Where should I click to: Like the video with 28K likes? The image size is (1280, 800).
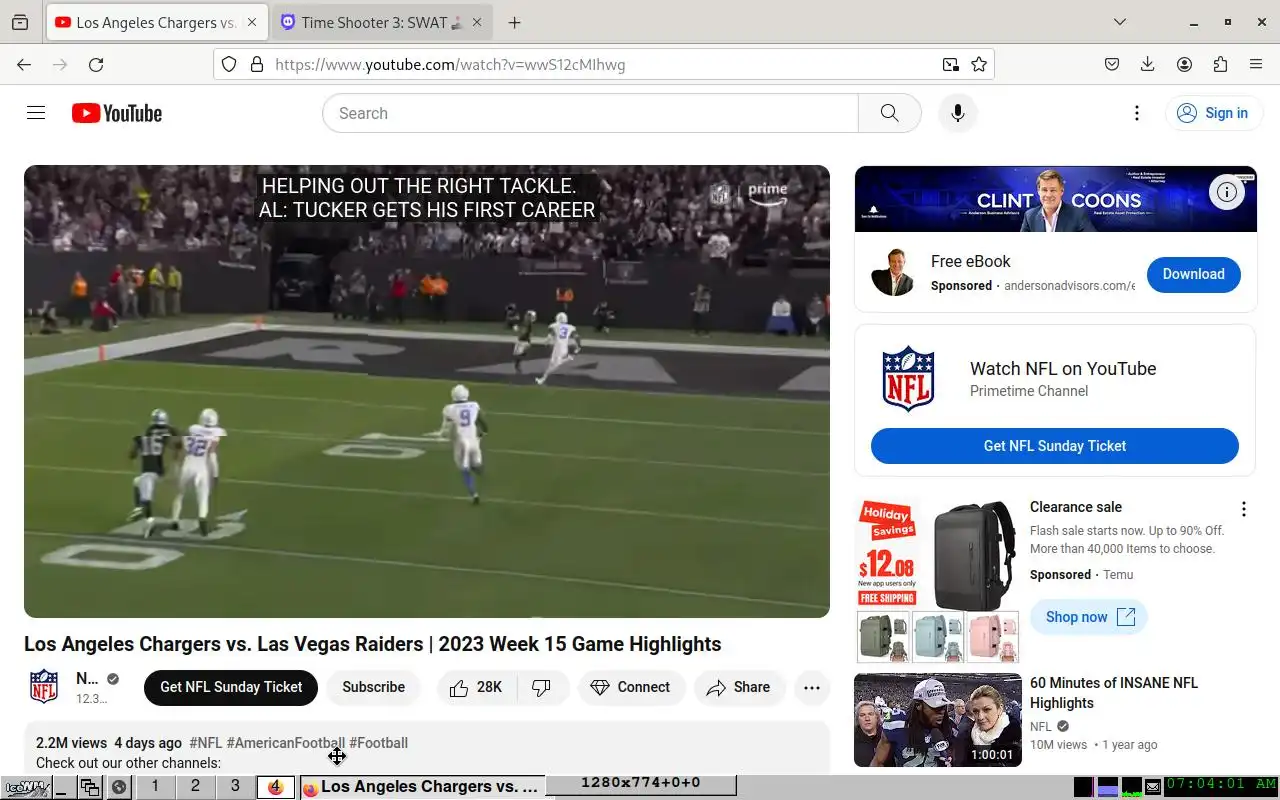pos(476,687)
